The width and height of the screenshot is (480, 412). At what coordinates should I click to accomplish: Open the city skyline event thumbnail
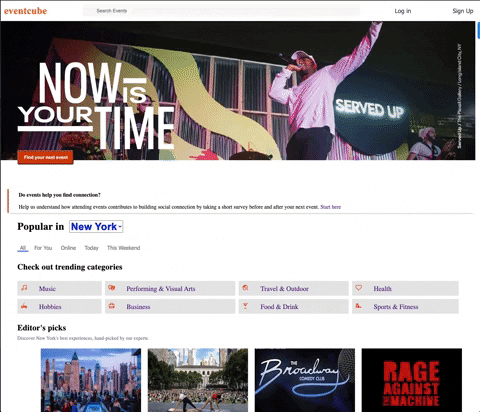[x=91, y=380]
